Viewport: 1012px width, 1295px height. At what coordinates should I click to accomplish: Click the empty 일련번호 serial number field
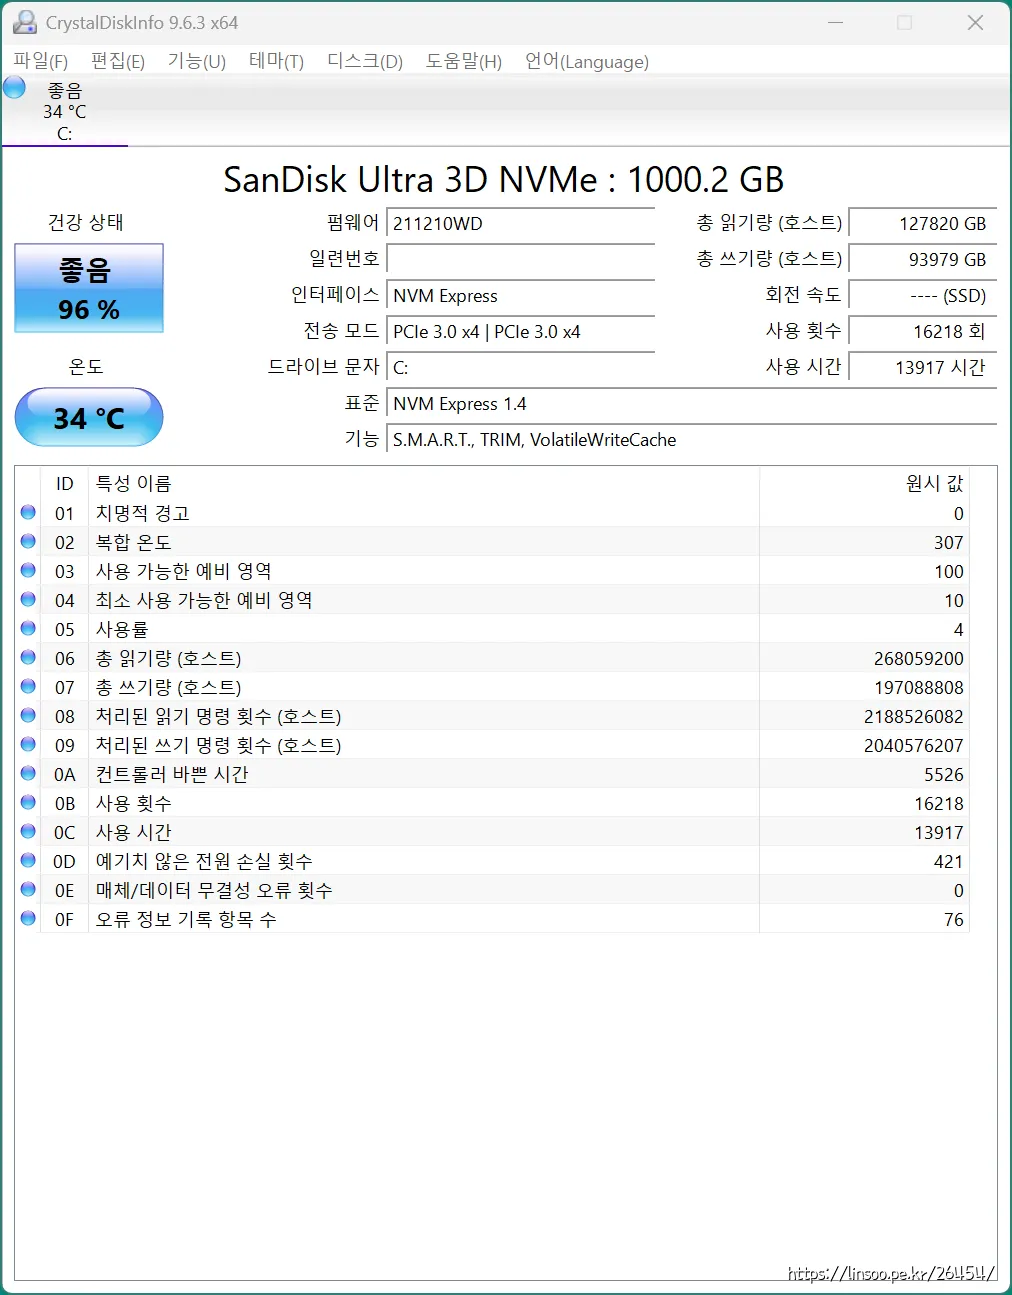pyautogui.click(x=521, y=260)
